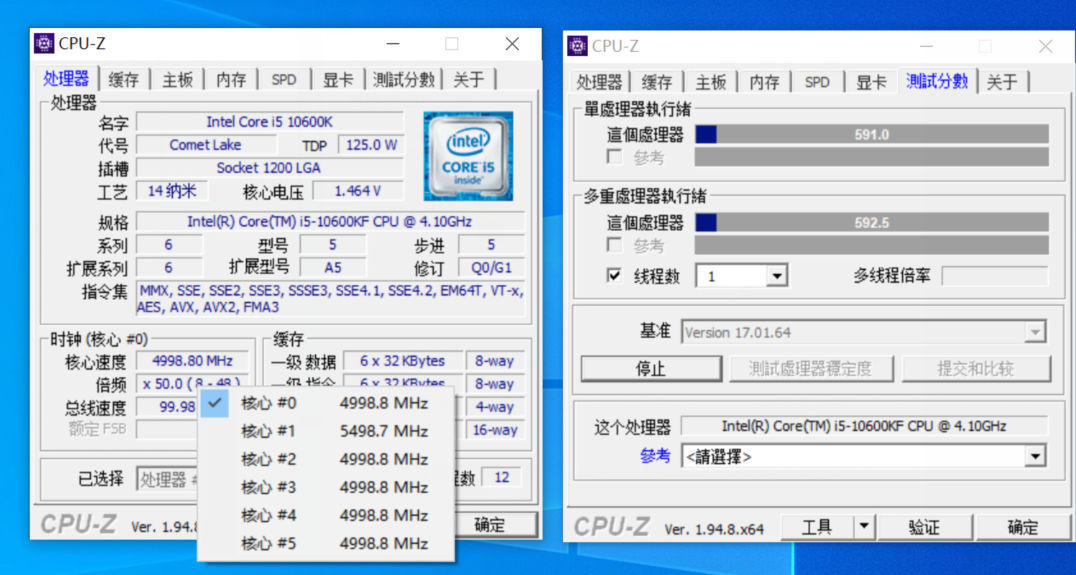Close the left CPU-Z window
Viewport: 1076px width, 575px height.
coord(512,44)
